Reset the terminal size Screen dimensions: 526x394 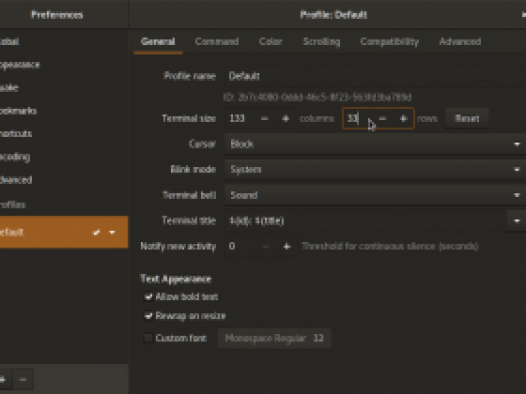point(467,118)
